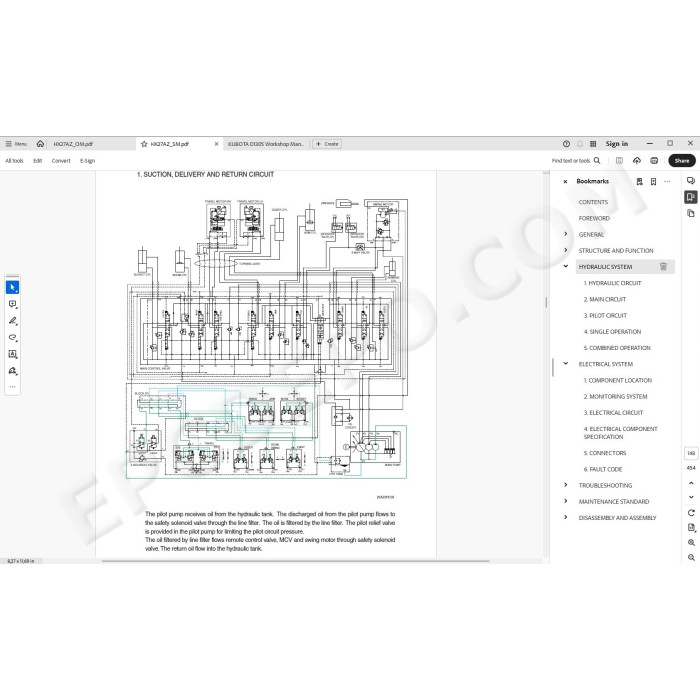This screenshot has width=700, height=700.
Task: Click the Sign in button
Action: point(617,144)
